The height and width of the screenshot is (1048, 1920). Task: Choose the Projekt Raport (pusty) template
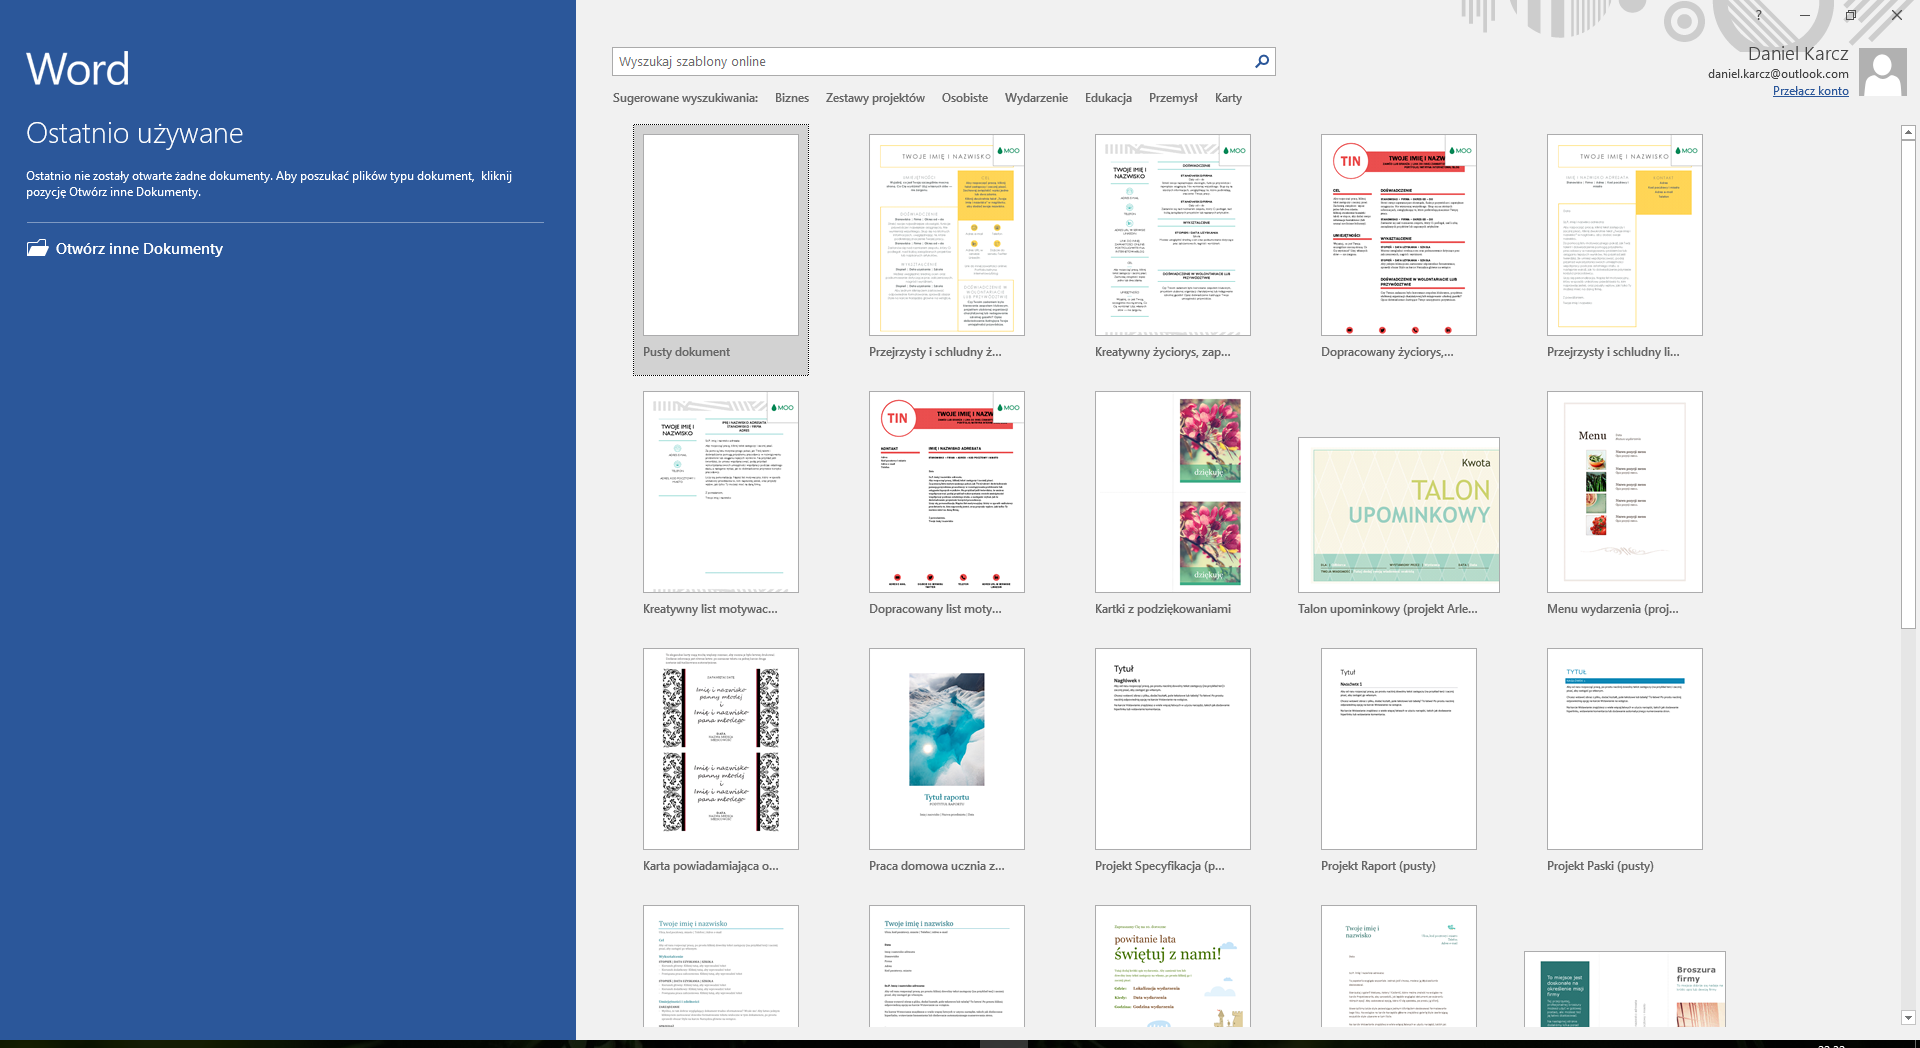pos(1398,749)
